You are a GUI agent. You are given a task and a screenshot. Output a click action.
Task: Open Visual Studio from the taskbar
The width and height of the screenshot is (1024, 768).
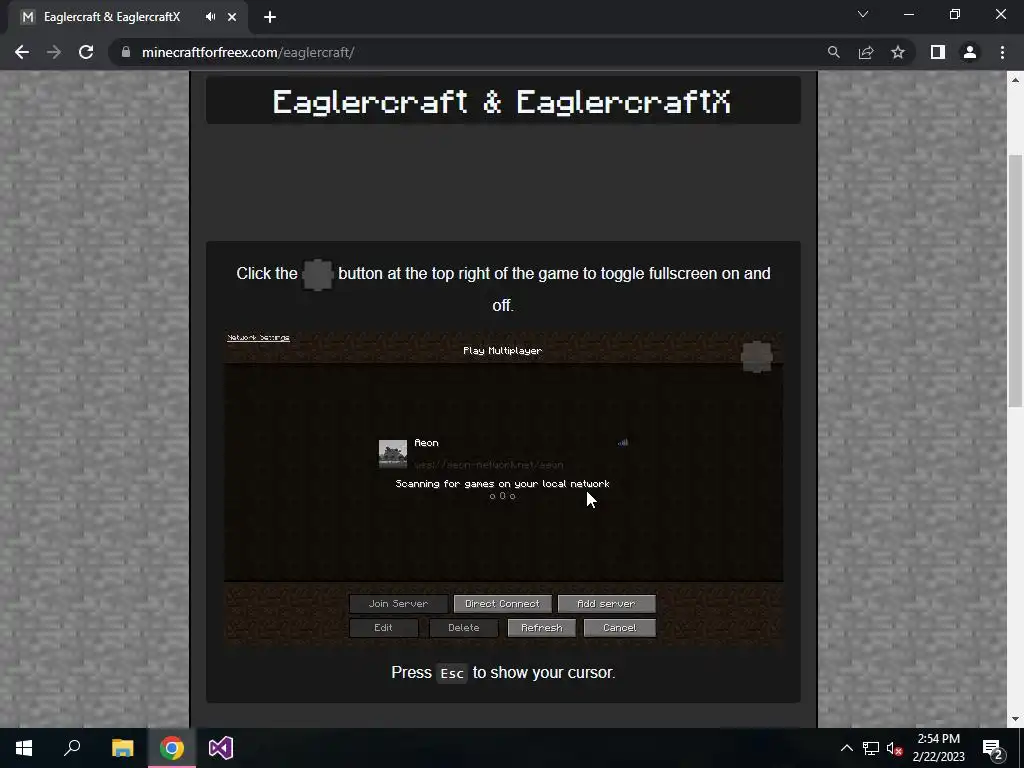pos(221,748)
